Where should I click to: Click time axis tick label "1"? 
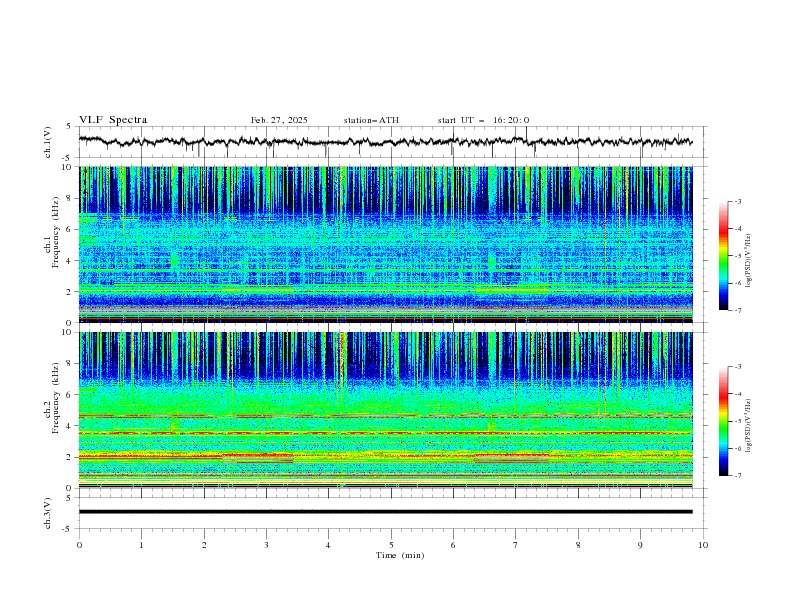pos(141,545)
